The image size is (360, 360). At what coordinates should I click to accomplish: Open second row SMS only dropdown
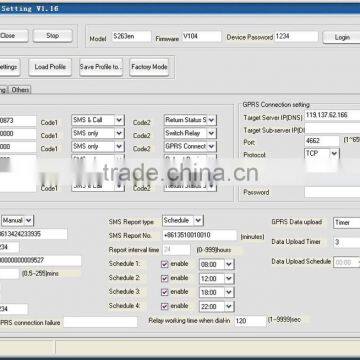98,133
